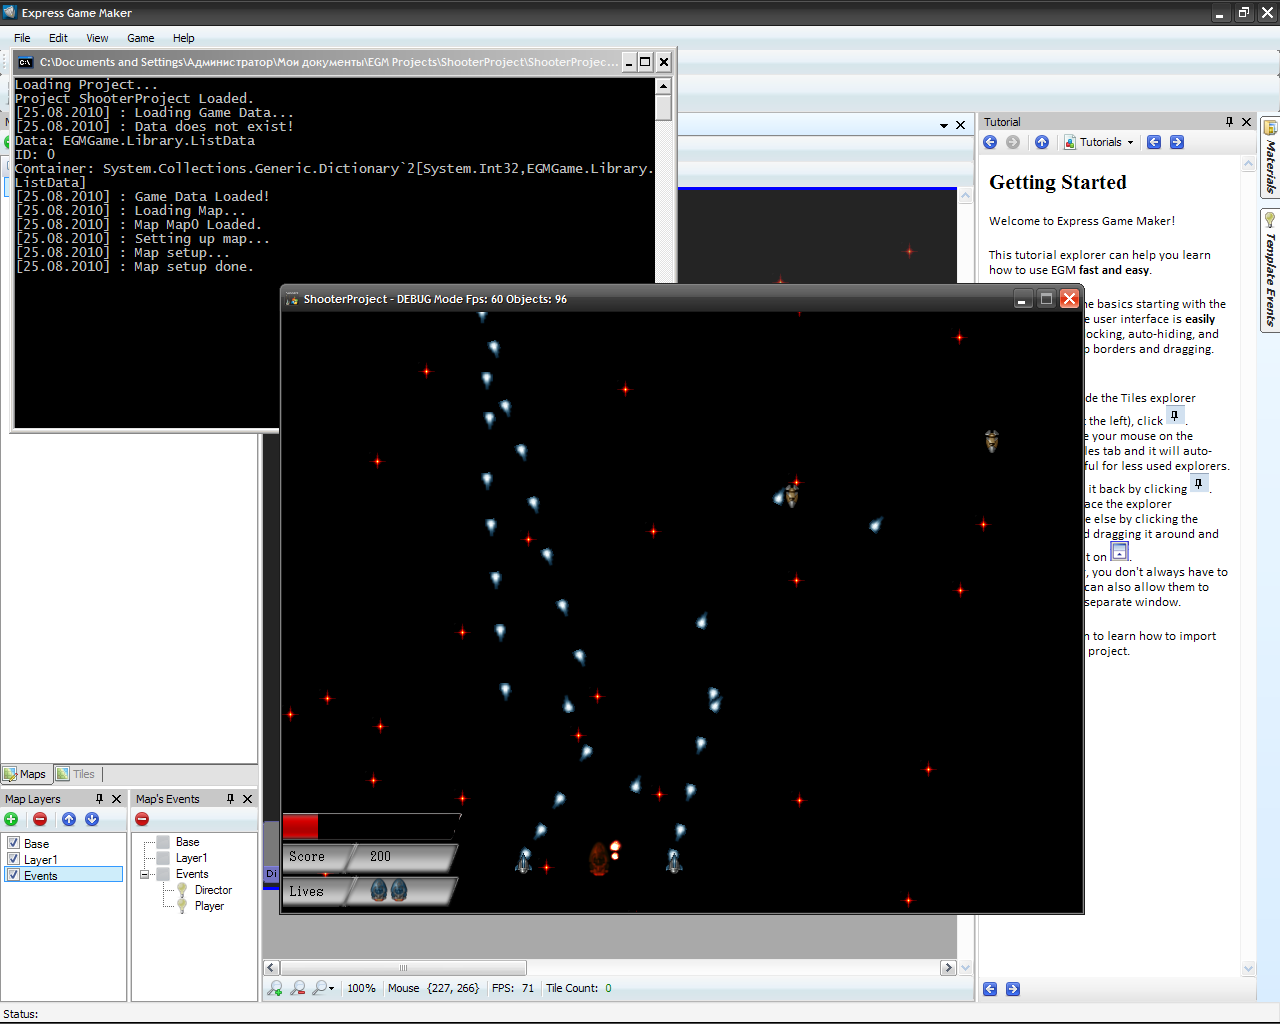Screen dimensions: 1280x1024
Task: Click the Score value 200 in game
Action: click(x=380, y=857)
